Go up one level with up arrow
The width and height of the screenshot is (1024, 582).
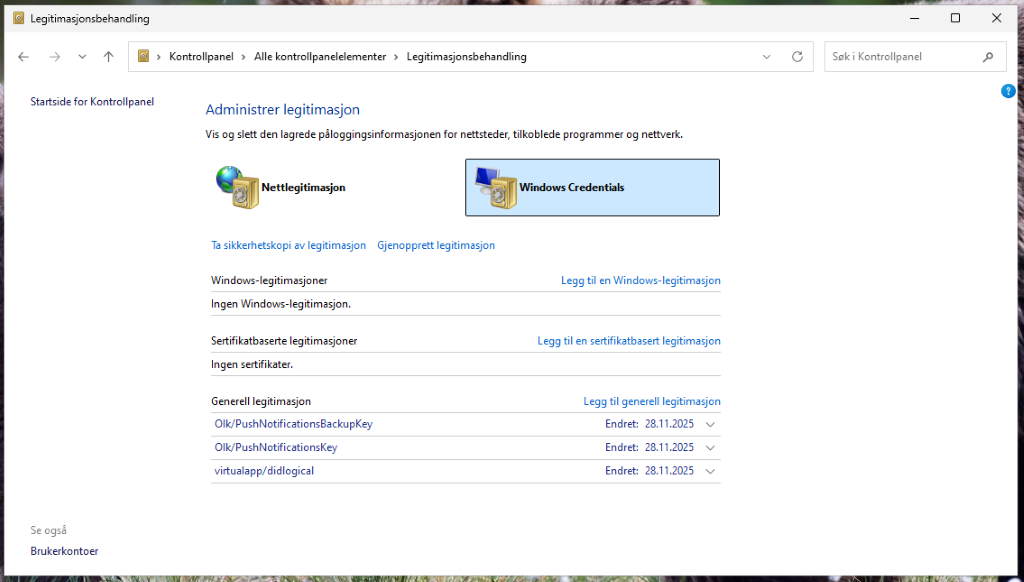coord(108,57)
